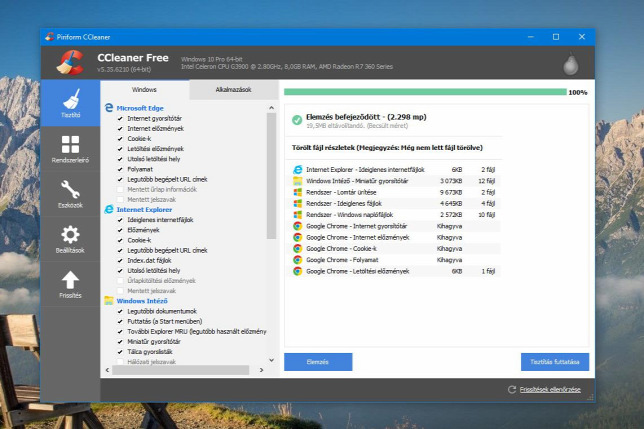The width and height of the screenshot is (644, 429).
Task: Click the Internet Explorer group icon
Action: (x=109, y=209)
